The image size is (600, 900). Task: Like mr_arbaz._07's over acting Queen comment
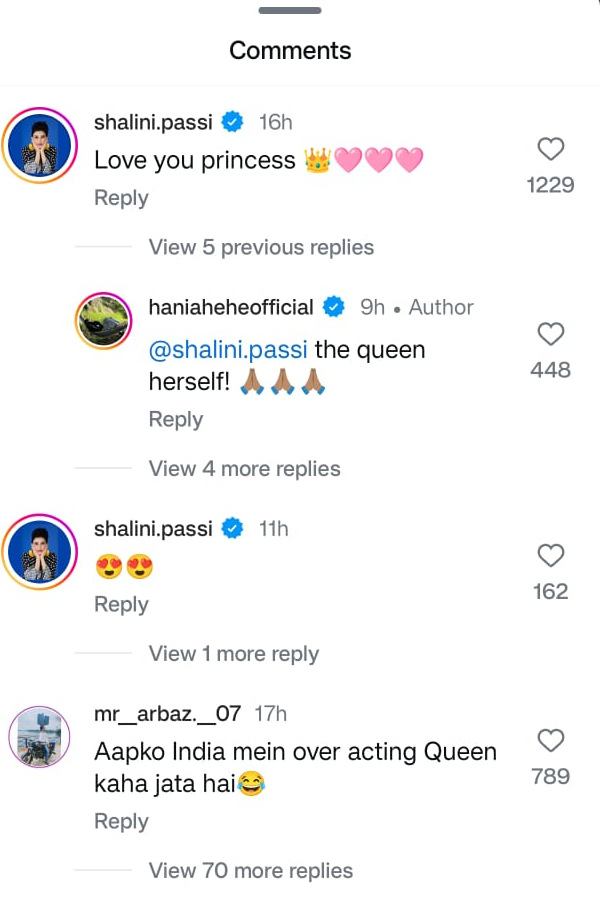(551, 741)
